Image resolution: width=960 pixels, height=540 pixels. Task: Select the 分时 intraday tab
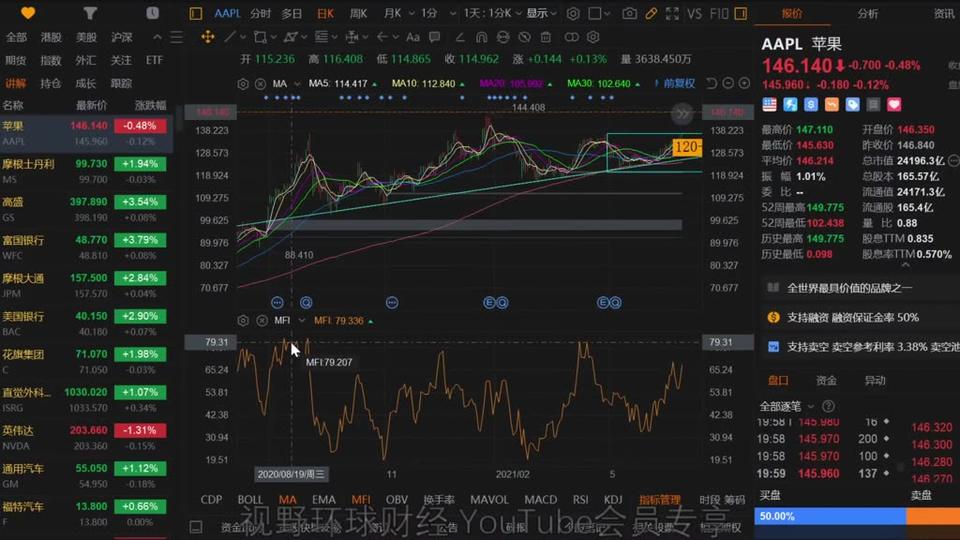pos(260,13)
